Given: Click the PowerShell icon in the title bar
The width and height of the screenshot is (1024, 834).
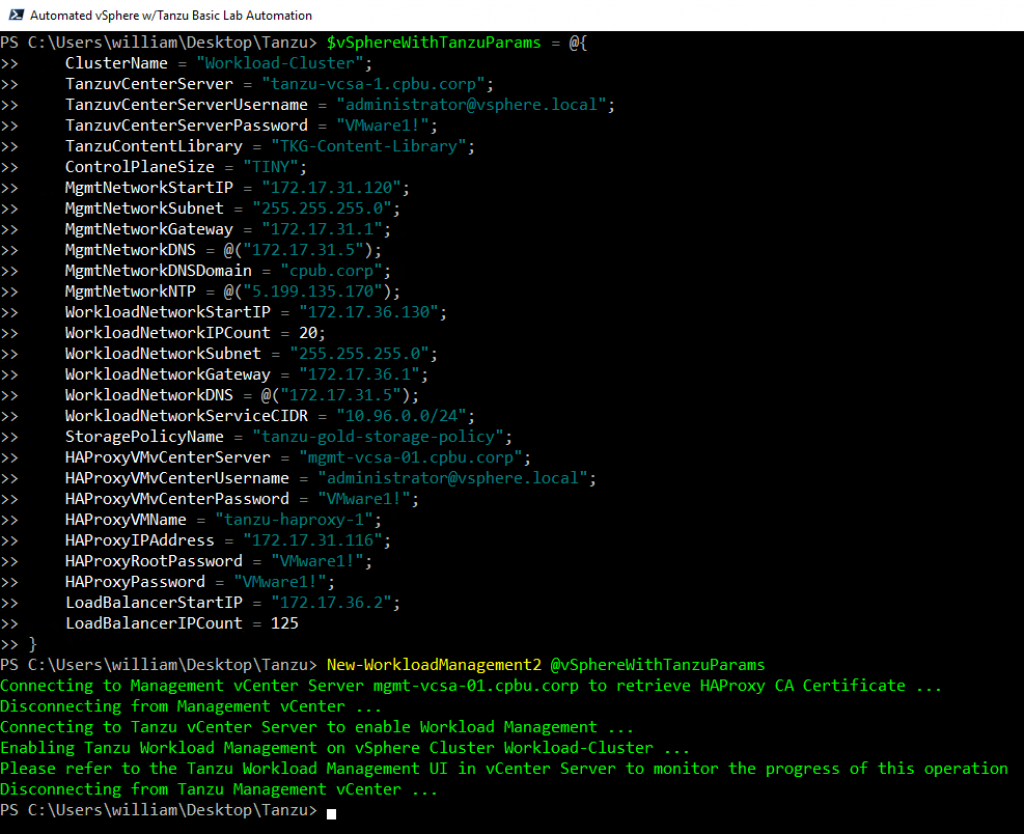Looking at the screenshot, I should [16, 14].
